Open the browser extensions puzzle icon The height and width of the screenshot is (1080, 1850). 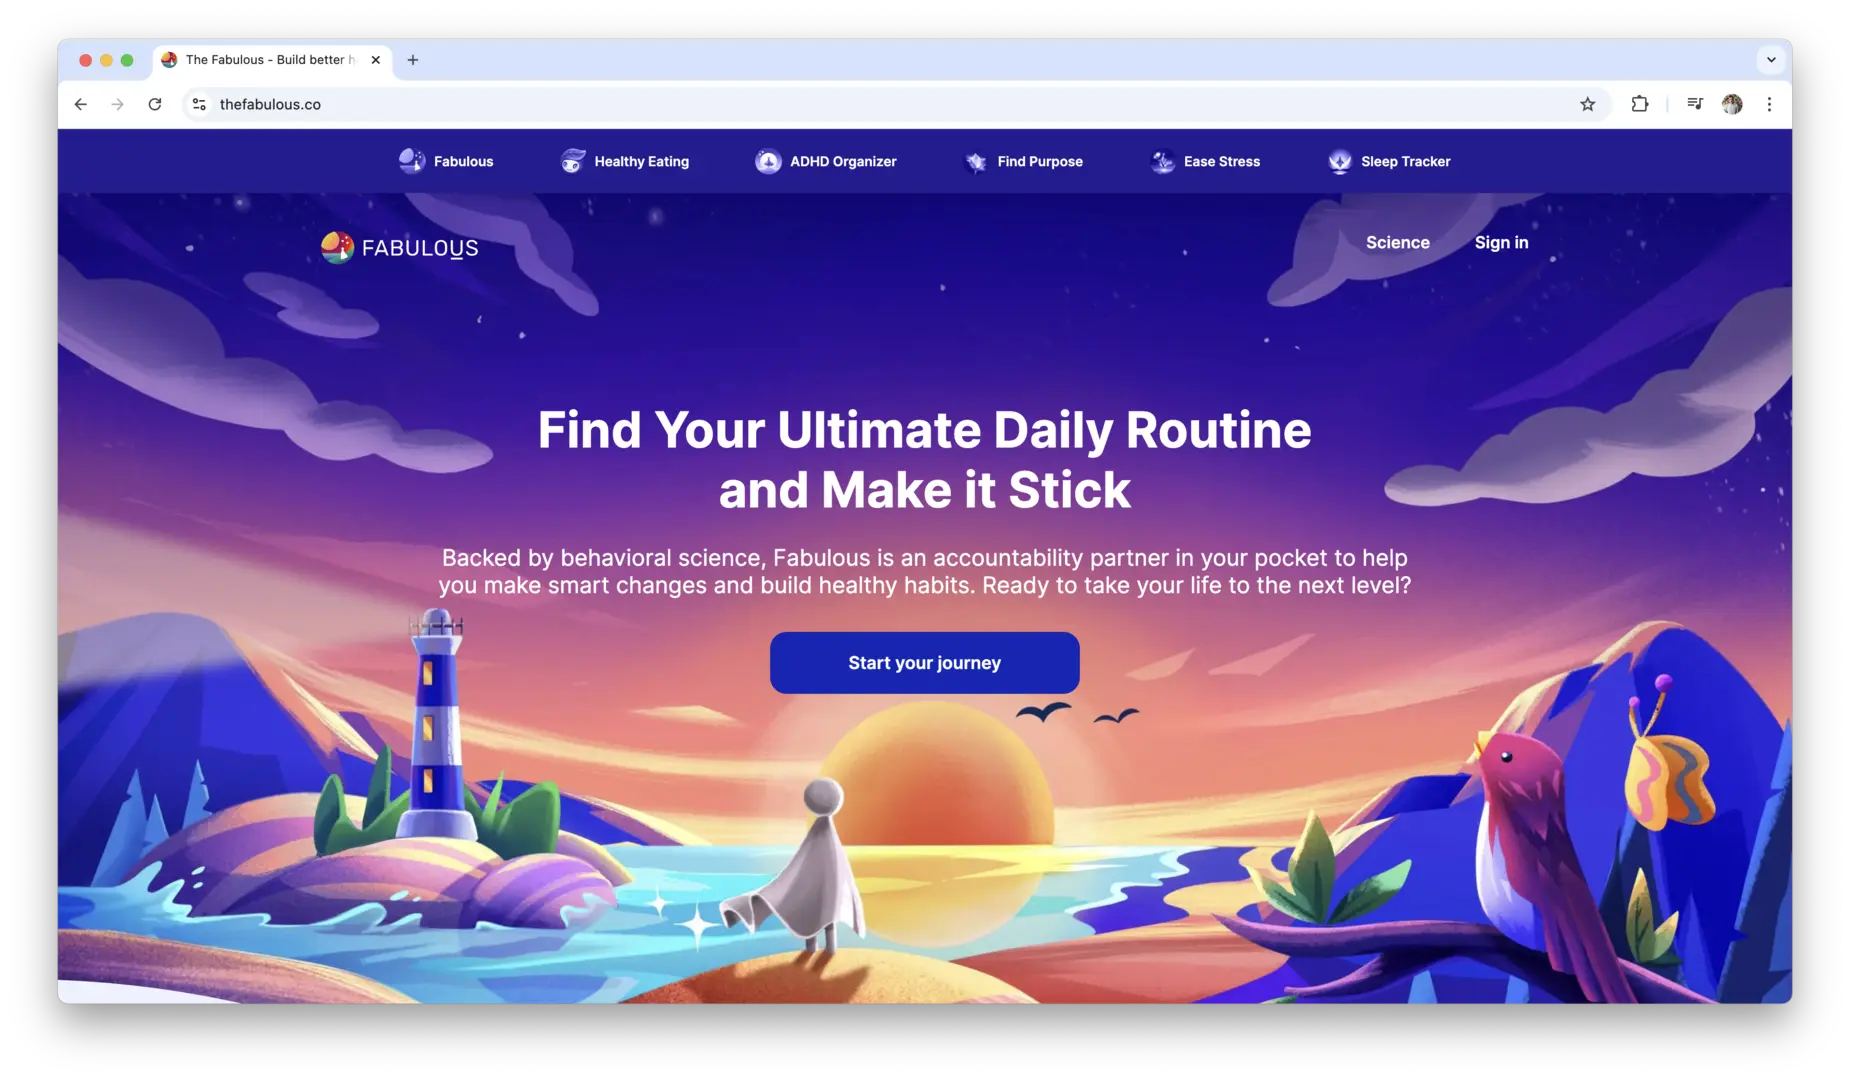(1639, 104)
